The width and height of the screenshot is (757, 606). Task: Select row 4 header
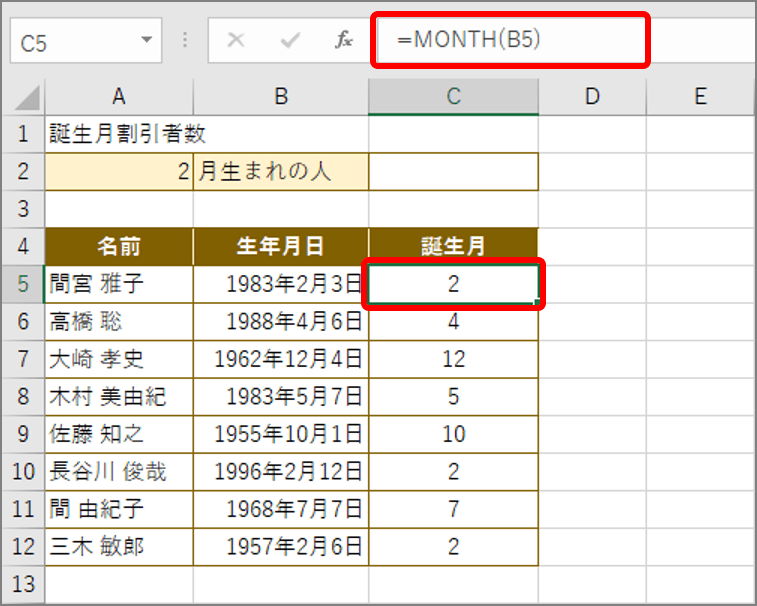click(23, 247)
